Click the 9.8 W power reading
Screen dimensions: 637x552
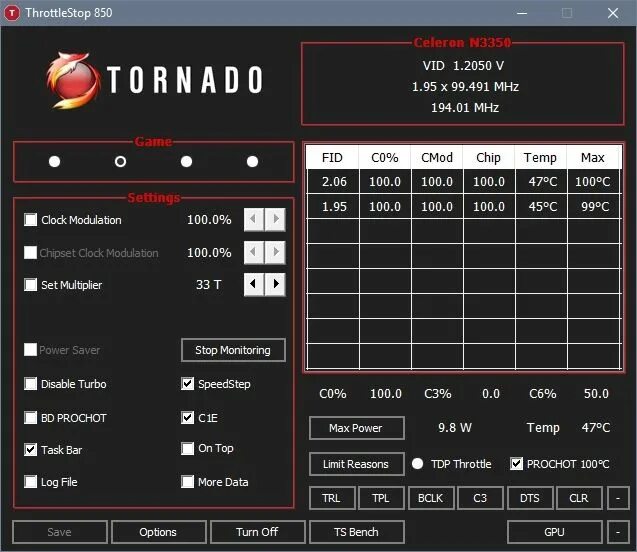coord(455,428)
